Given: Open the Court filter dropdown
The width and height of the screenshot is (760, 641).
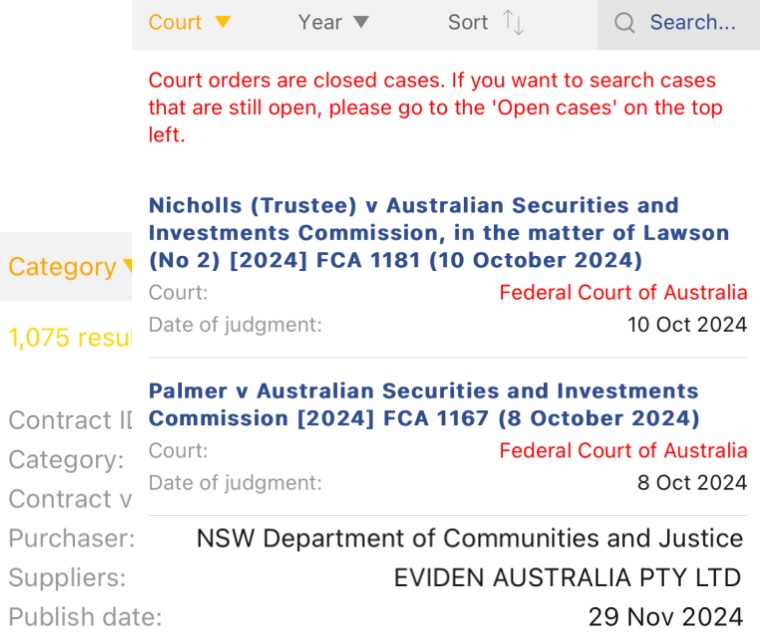Looking at the screenshot, I should [190, 22].
